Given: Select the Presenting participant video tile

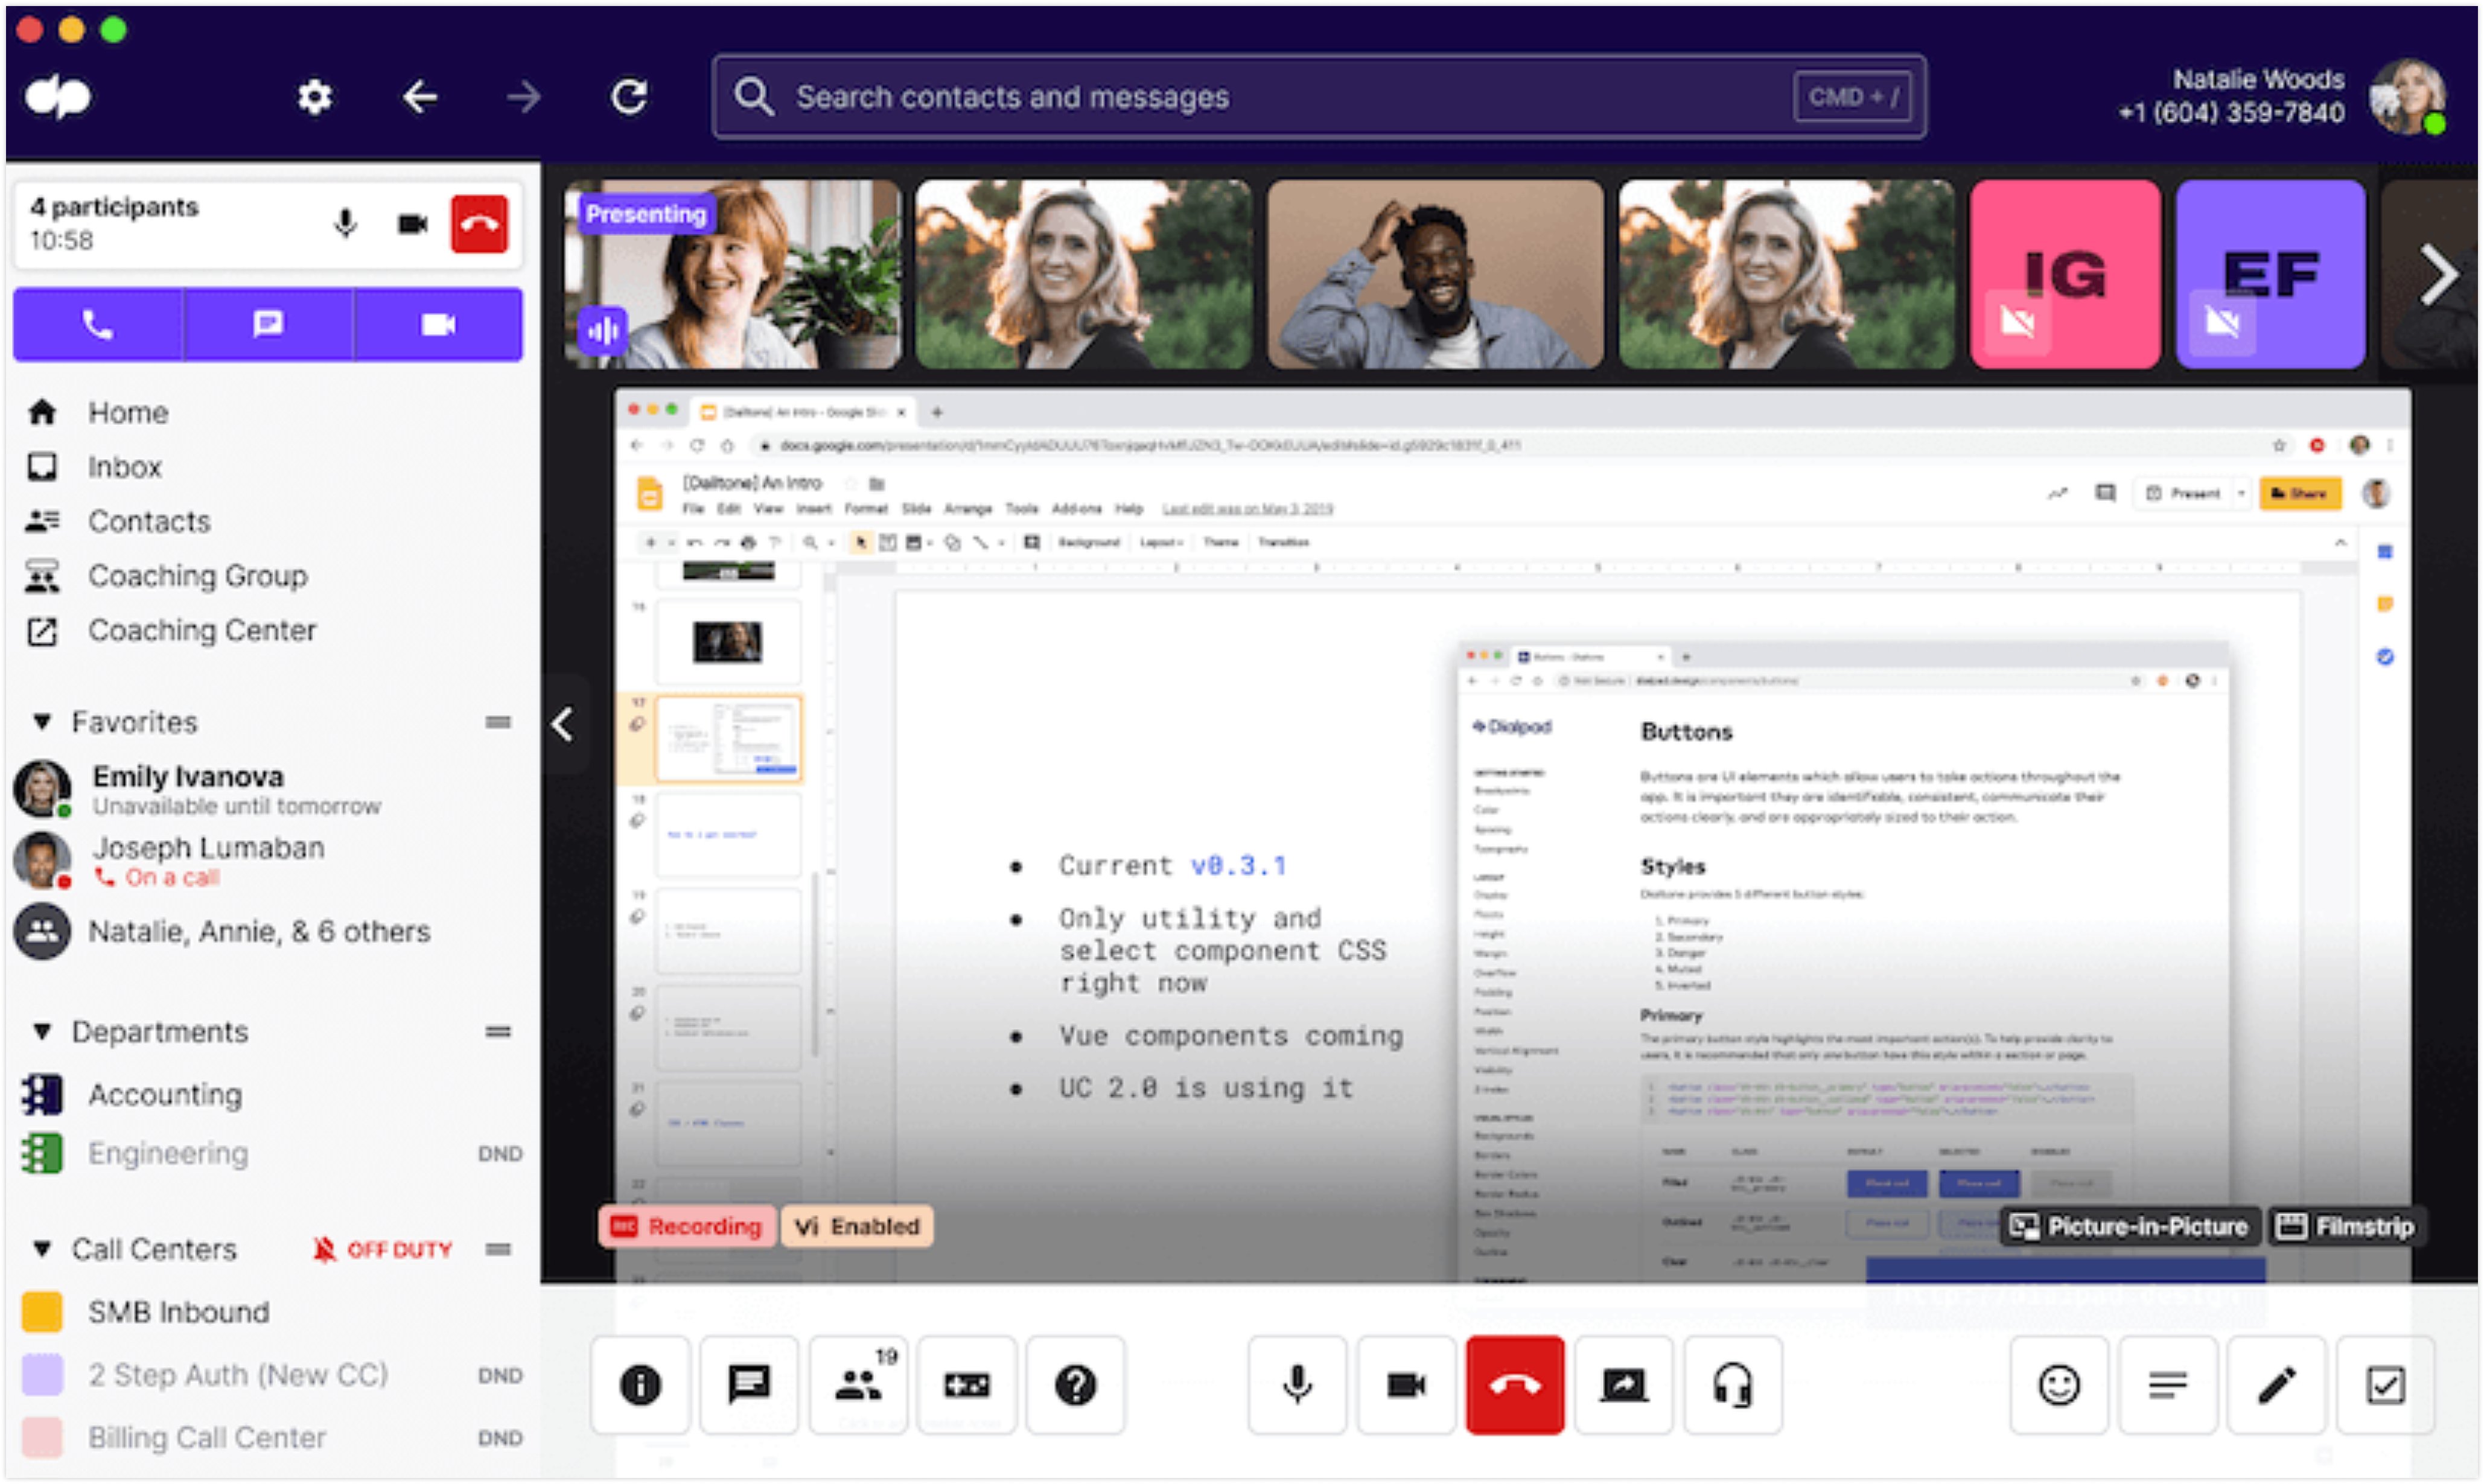Looking at the screenshot, I should [732, 274].
